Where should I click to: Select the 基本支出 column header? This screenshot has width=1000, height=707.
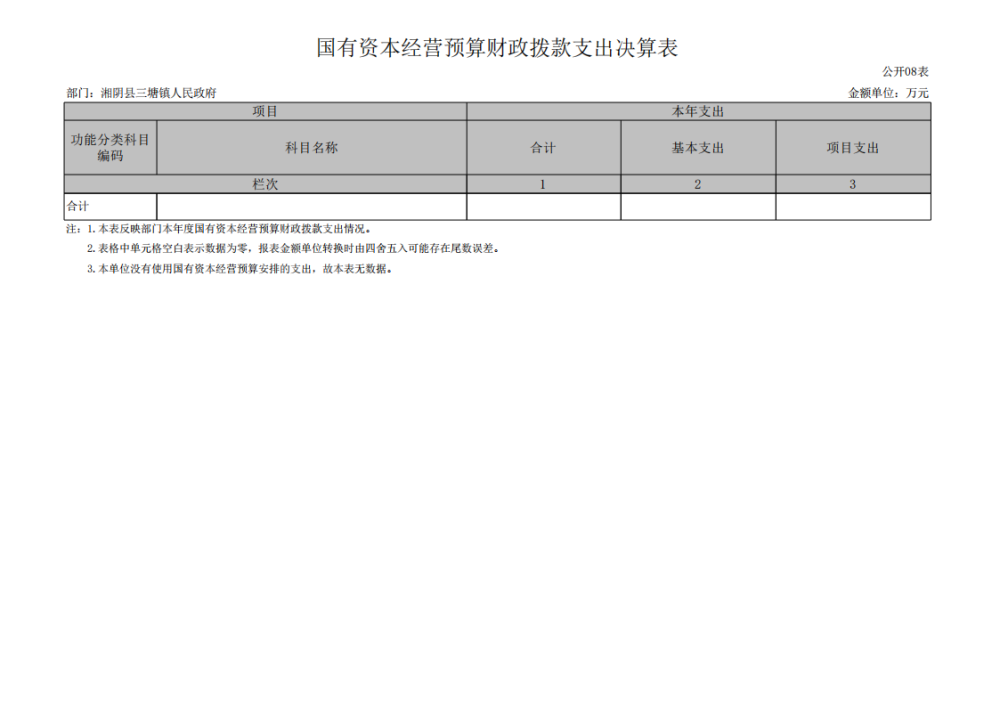[x=698, y=148]
